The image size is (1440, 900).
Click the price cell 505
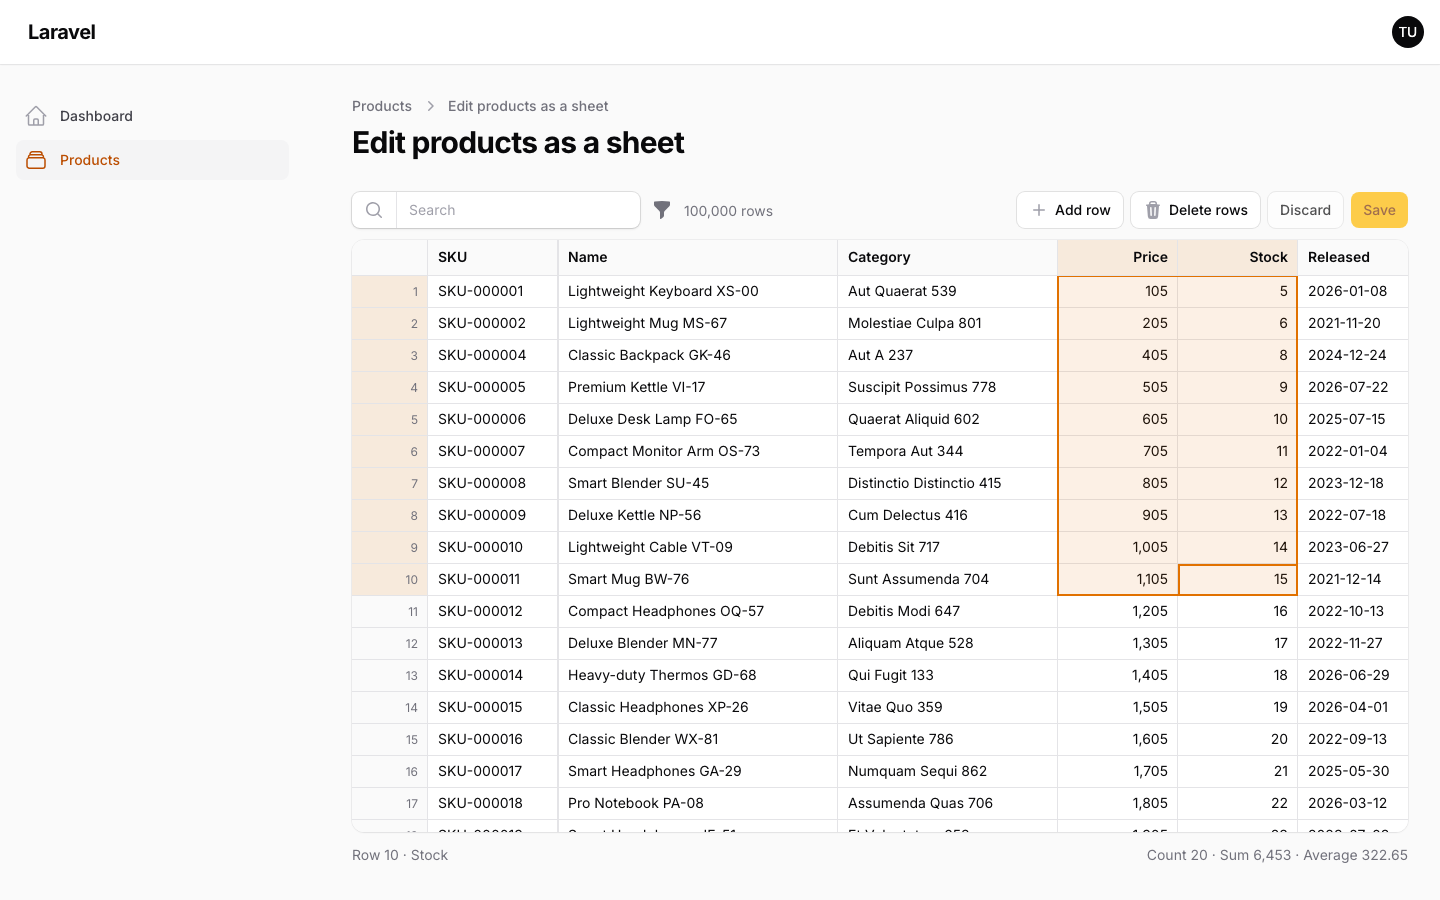pos(1118,388)
